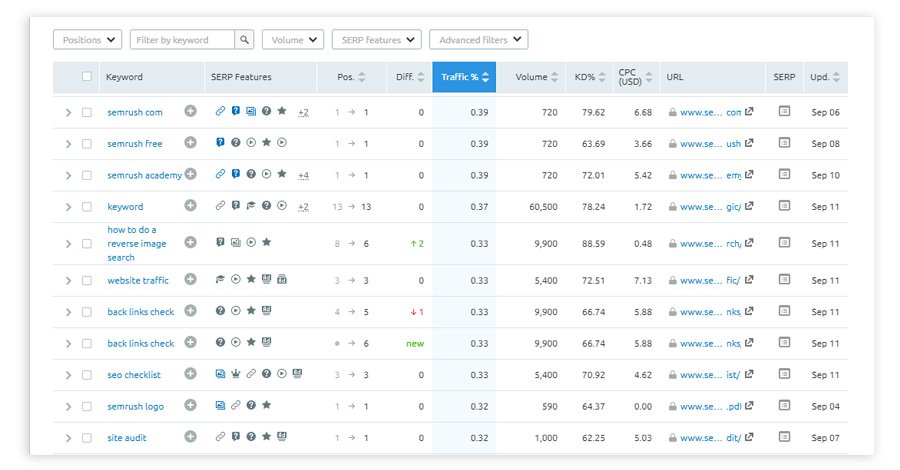View SERP snapshot for 'seo checklist'
The width and height of the screenshot is (900, 470).
coord(784,374)
